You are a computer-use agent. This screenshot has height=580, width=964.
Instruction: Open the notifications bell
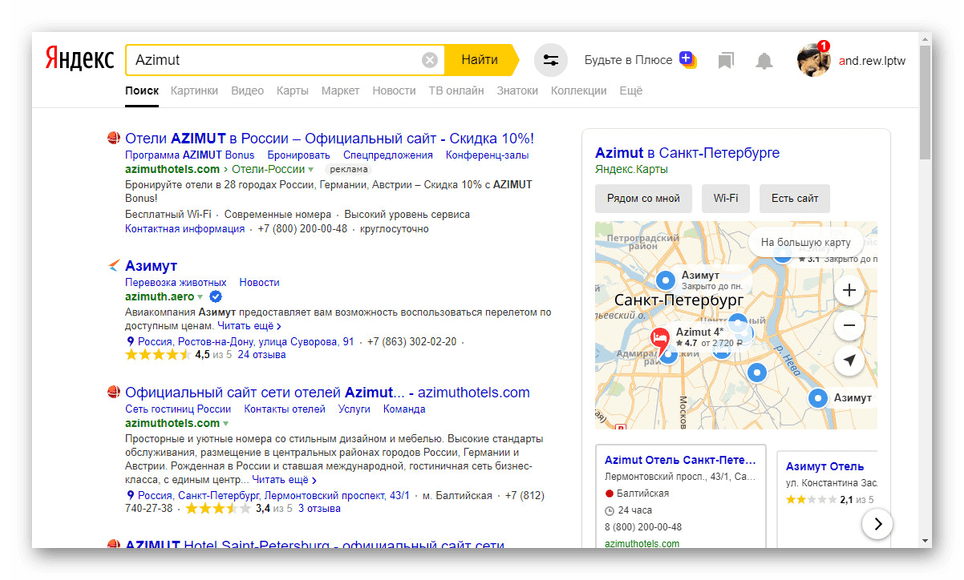pos(764,61)
